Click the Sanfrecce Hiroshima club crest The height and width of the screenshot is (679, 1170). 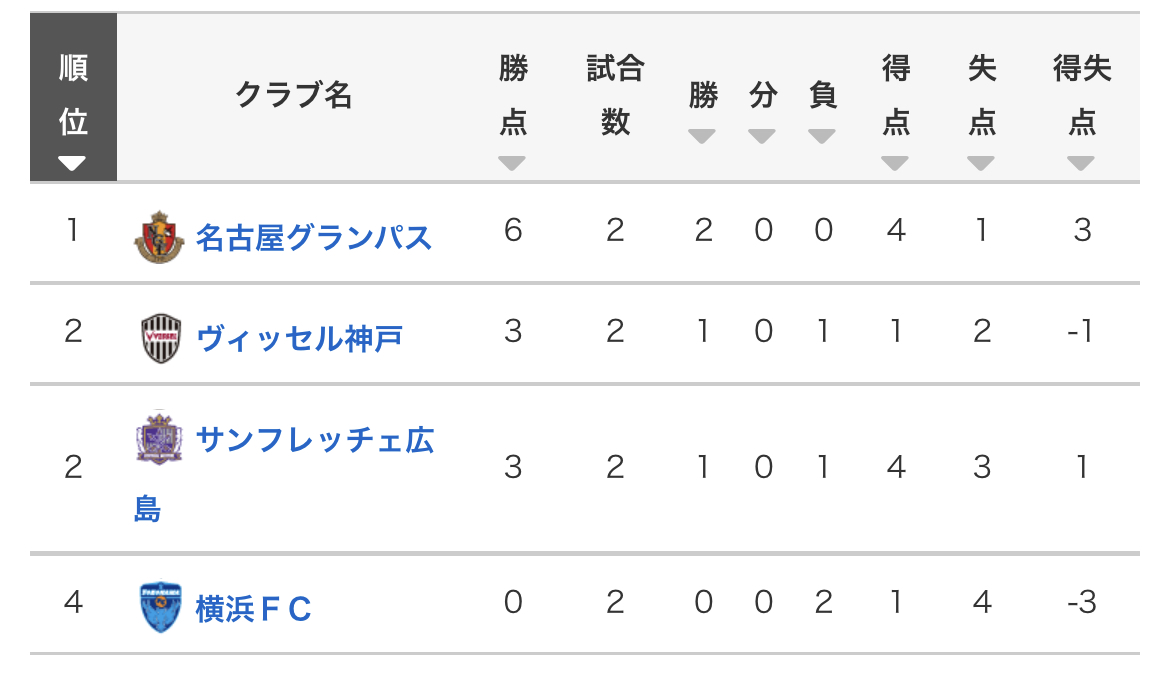click(x=159, y=437)
